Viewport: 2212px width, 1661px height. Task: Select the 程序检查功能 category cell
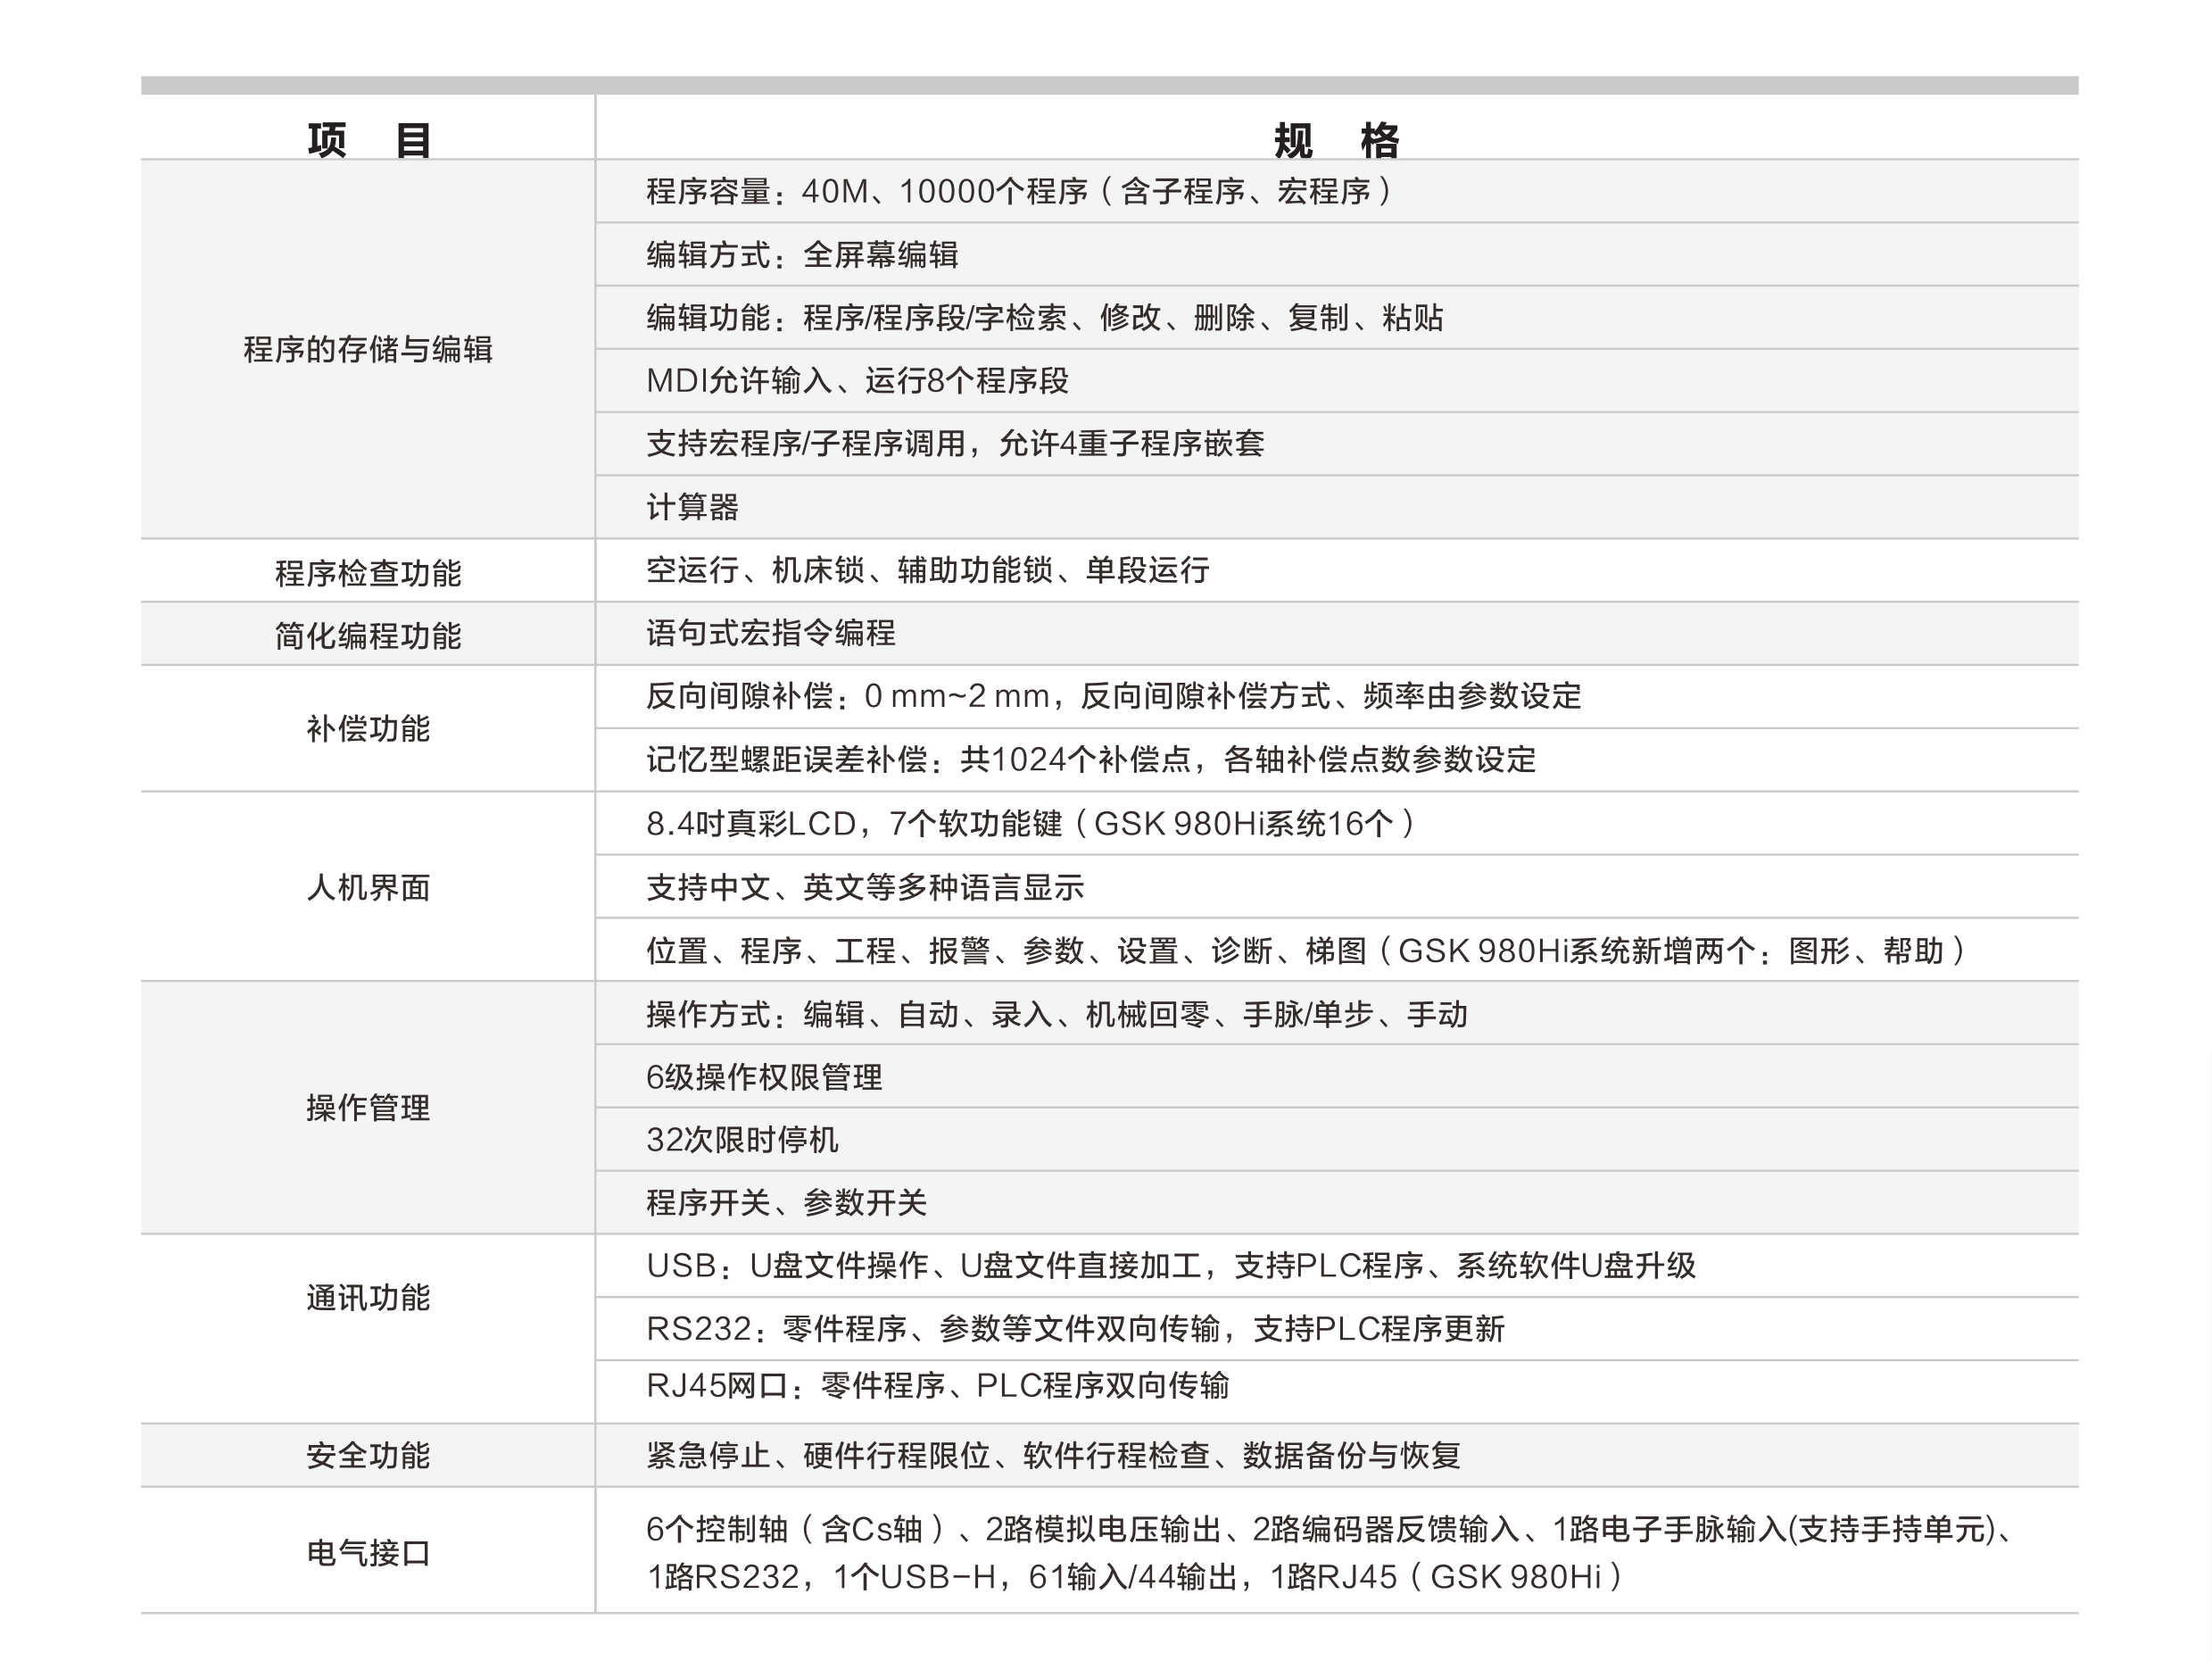(x=368, y=573)
